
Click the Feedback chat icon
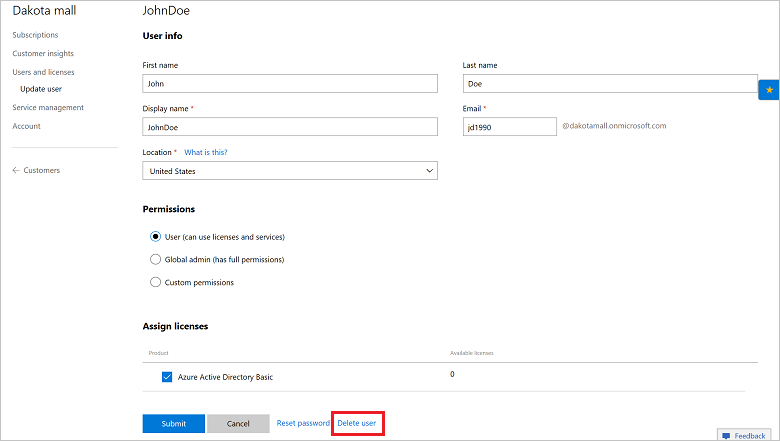click(x=726, y=436)
